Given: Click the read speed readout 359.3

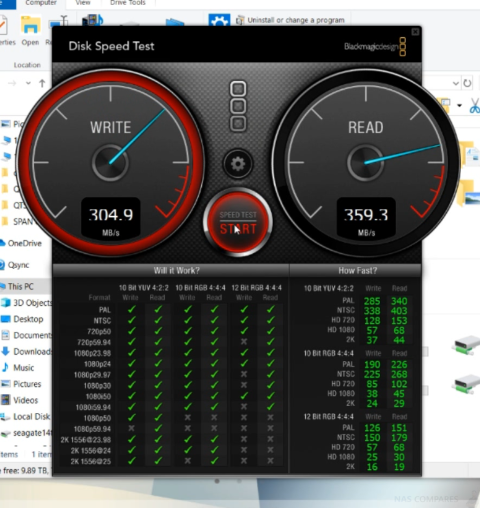Looking at the screenshot, I should (x=366, y=215).
